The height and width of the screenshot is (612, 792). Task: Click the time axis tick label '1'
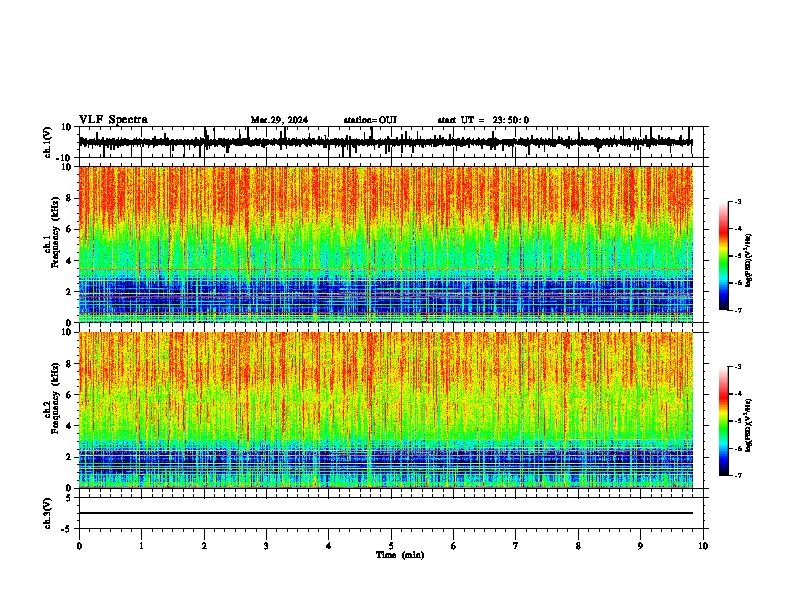(x=141, y=546)
